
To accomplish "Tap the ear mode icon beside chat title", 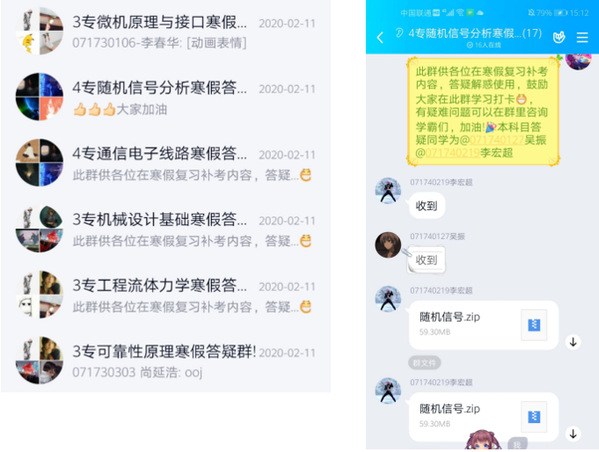I will point(399,33).
